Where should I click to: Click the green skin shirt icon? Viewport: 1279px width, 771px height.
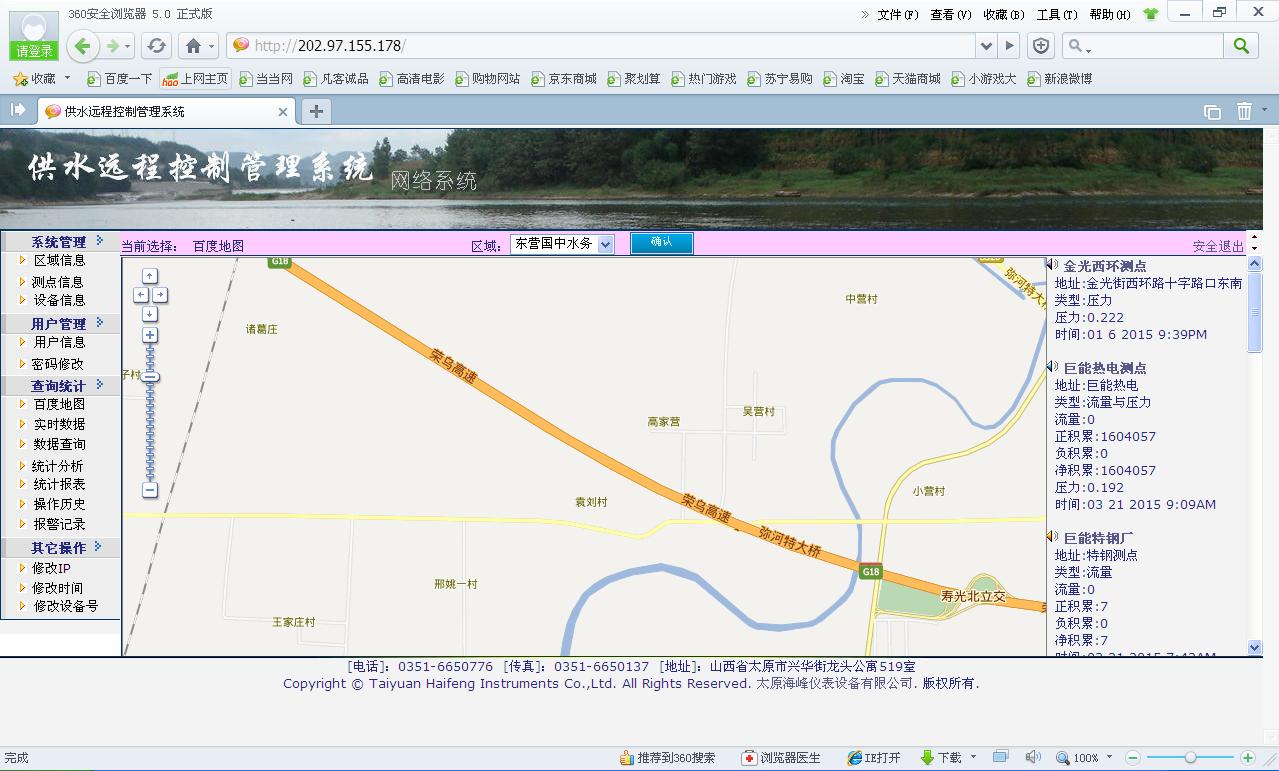coord(1150,14)
